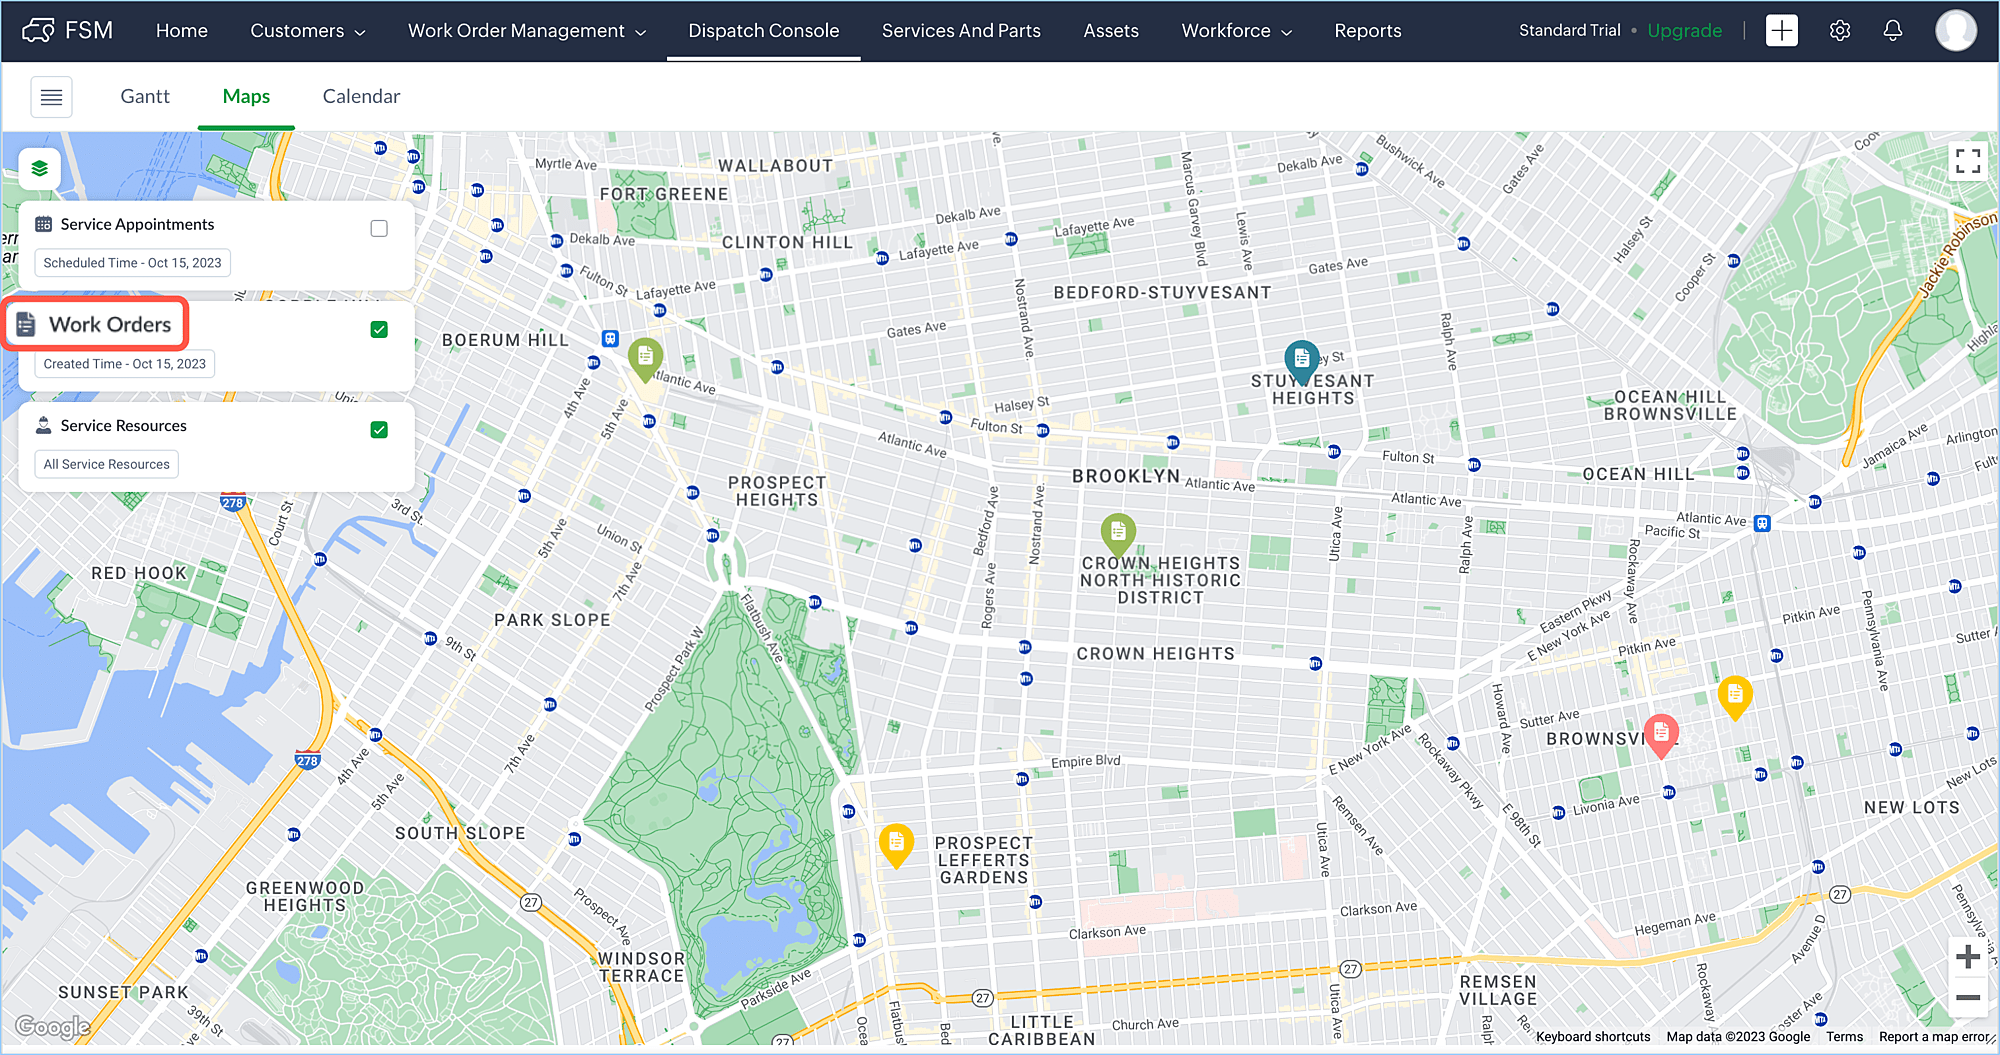Viewport: 2000px width, 1055px height.
Task: Click the Work Orders document icon
Action: pyautogui.click(x=26, y=325)
